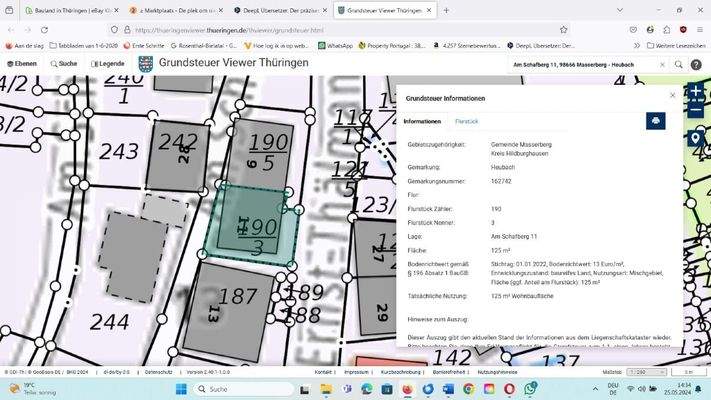
Task: Select parcel 187 on the map
Action: tap(237, 296)
